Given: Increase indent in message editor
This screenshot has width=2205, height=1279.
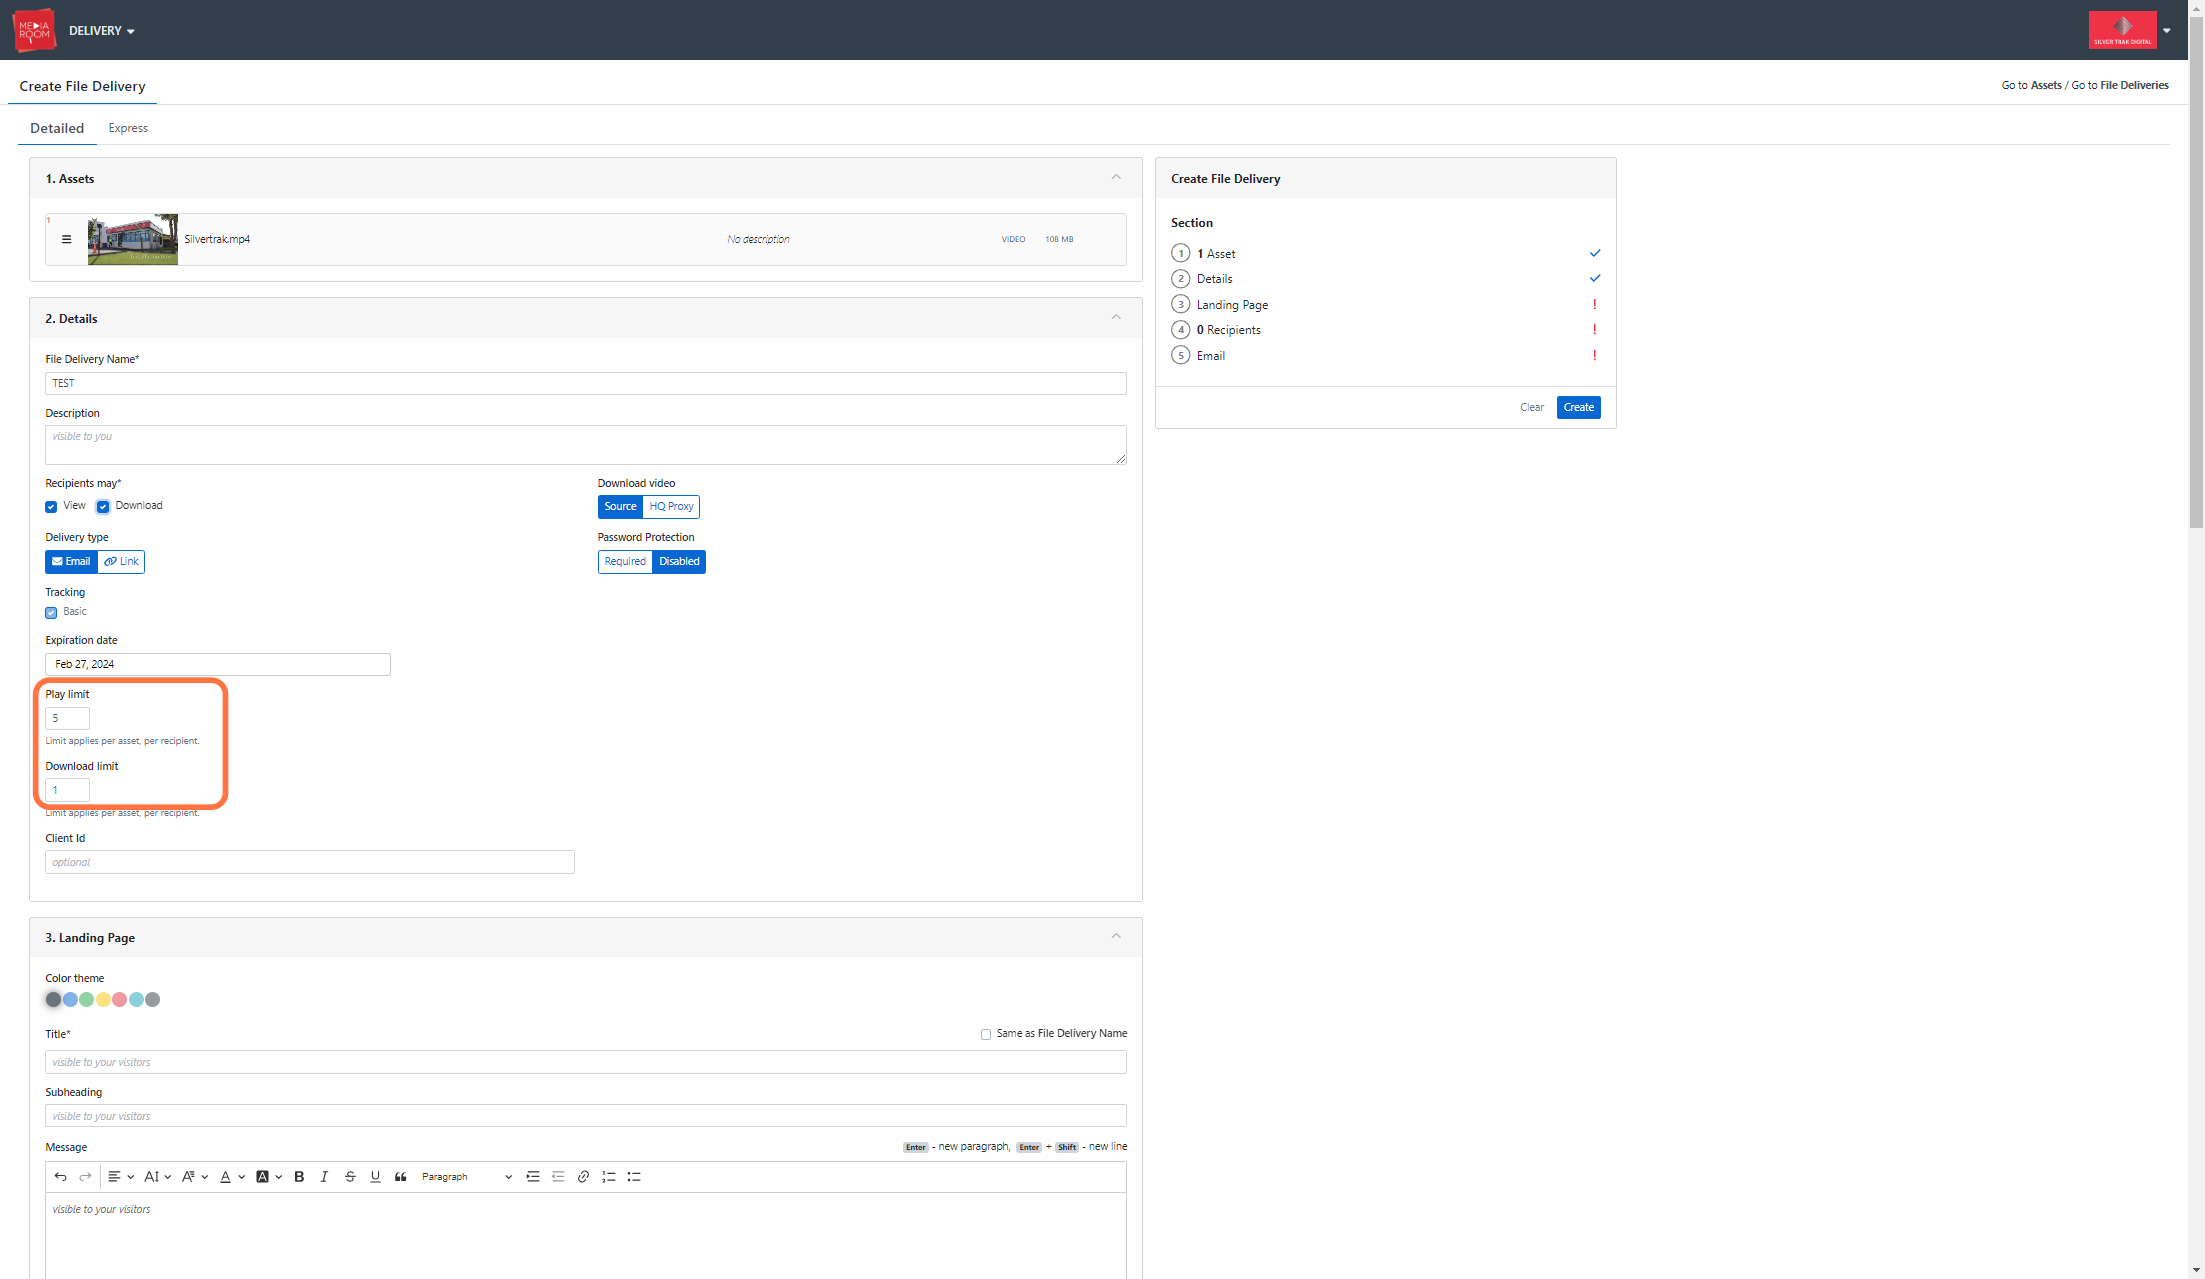Looking at the screenshot, I should pyautogui.click(x=533, y=1177).
